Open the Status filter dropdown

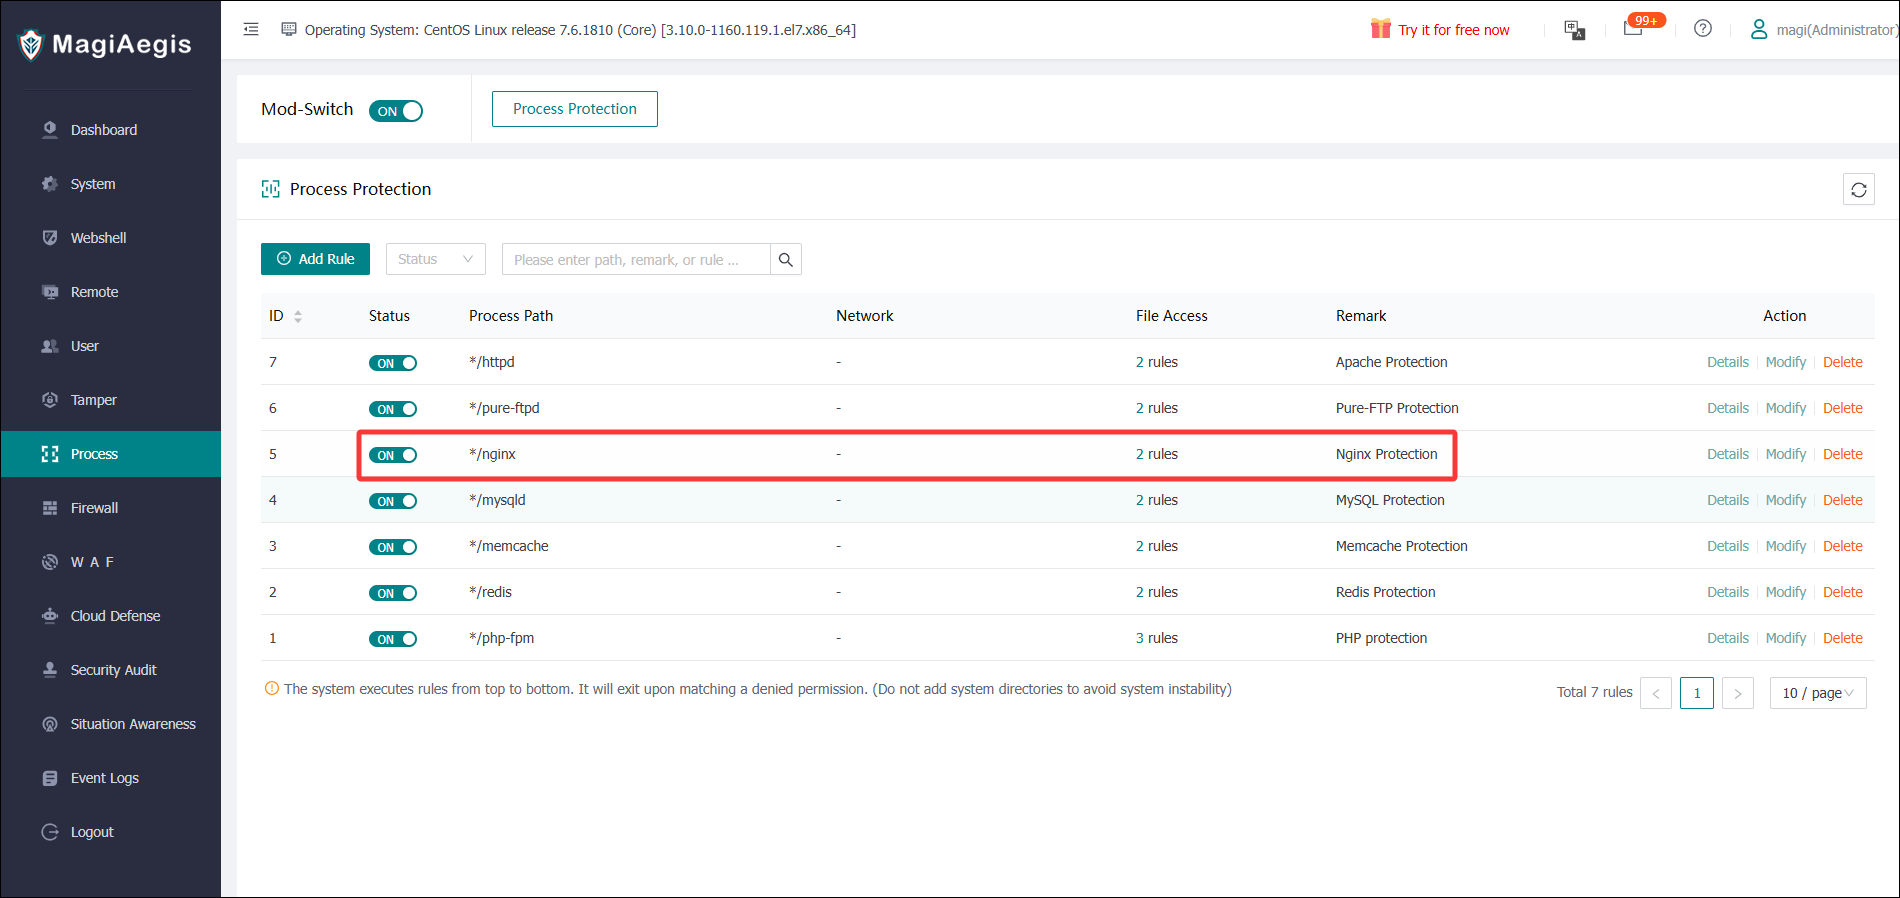(x=436, y=259)
